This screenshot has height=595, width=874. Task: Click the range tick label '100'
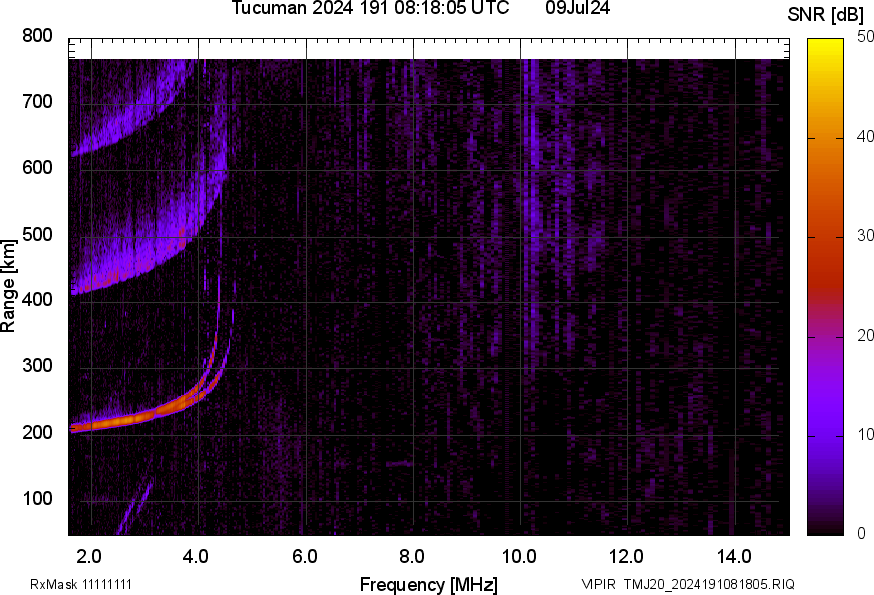pos(37,498)
